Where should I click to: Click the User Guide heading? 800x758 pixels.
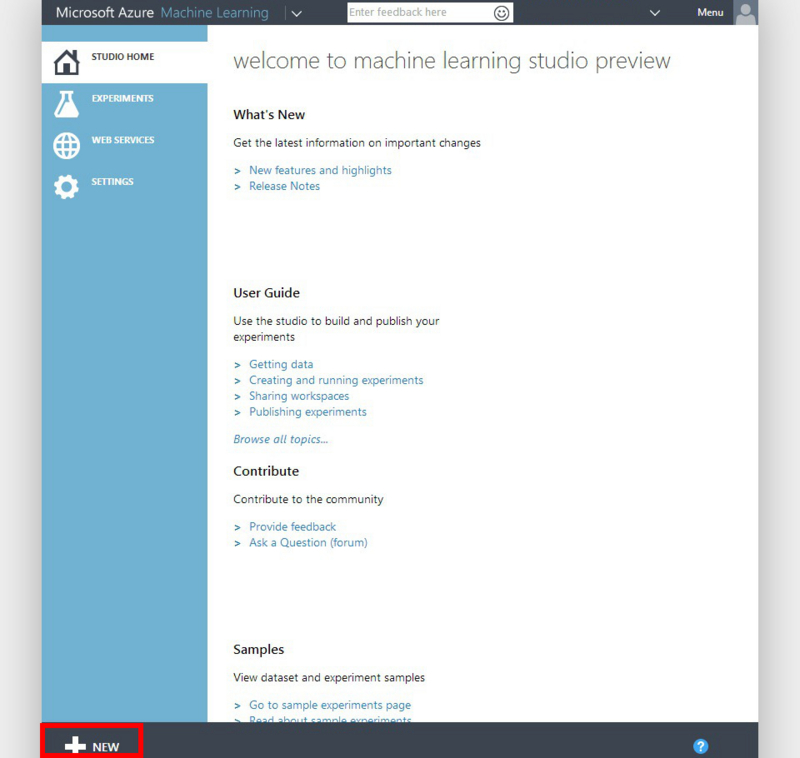(x=266, y=293)
